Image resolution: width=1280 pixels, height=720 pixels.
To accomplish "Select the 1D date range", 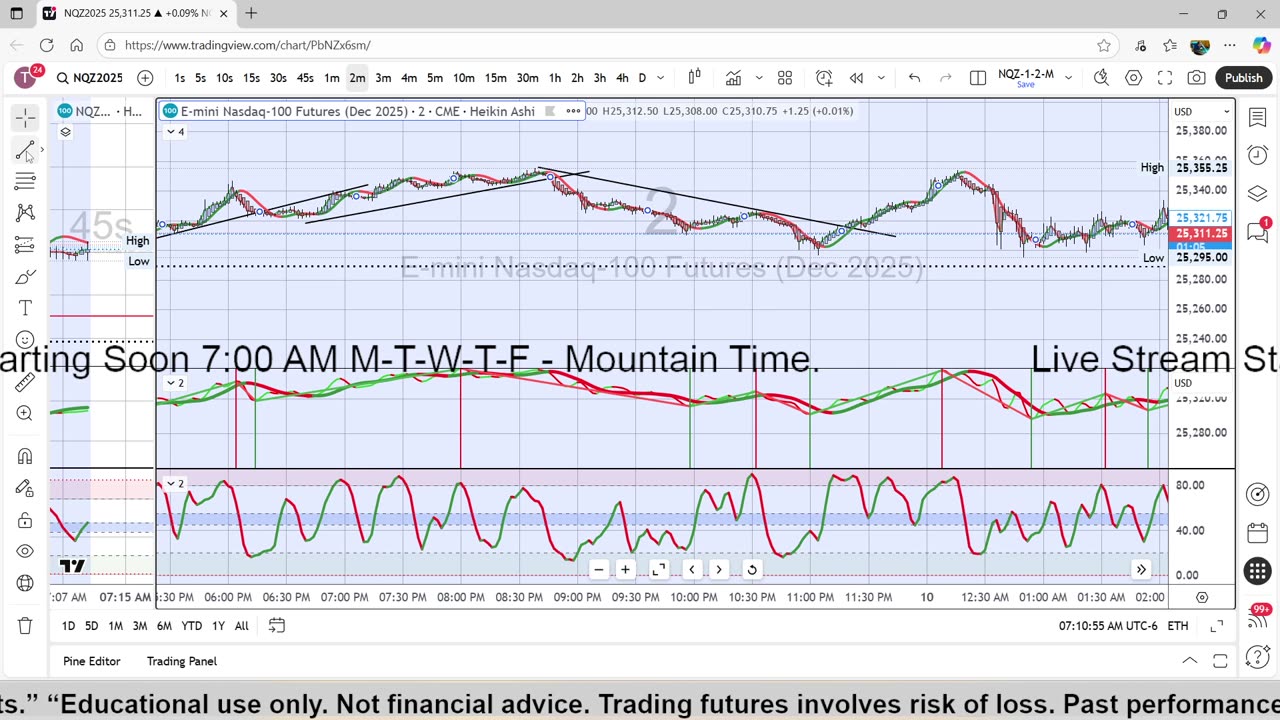I will (x=68, y=626).
